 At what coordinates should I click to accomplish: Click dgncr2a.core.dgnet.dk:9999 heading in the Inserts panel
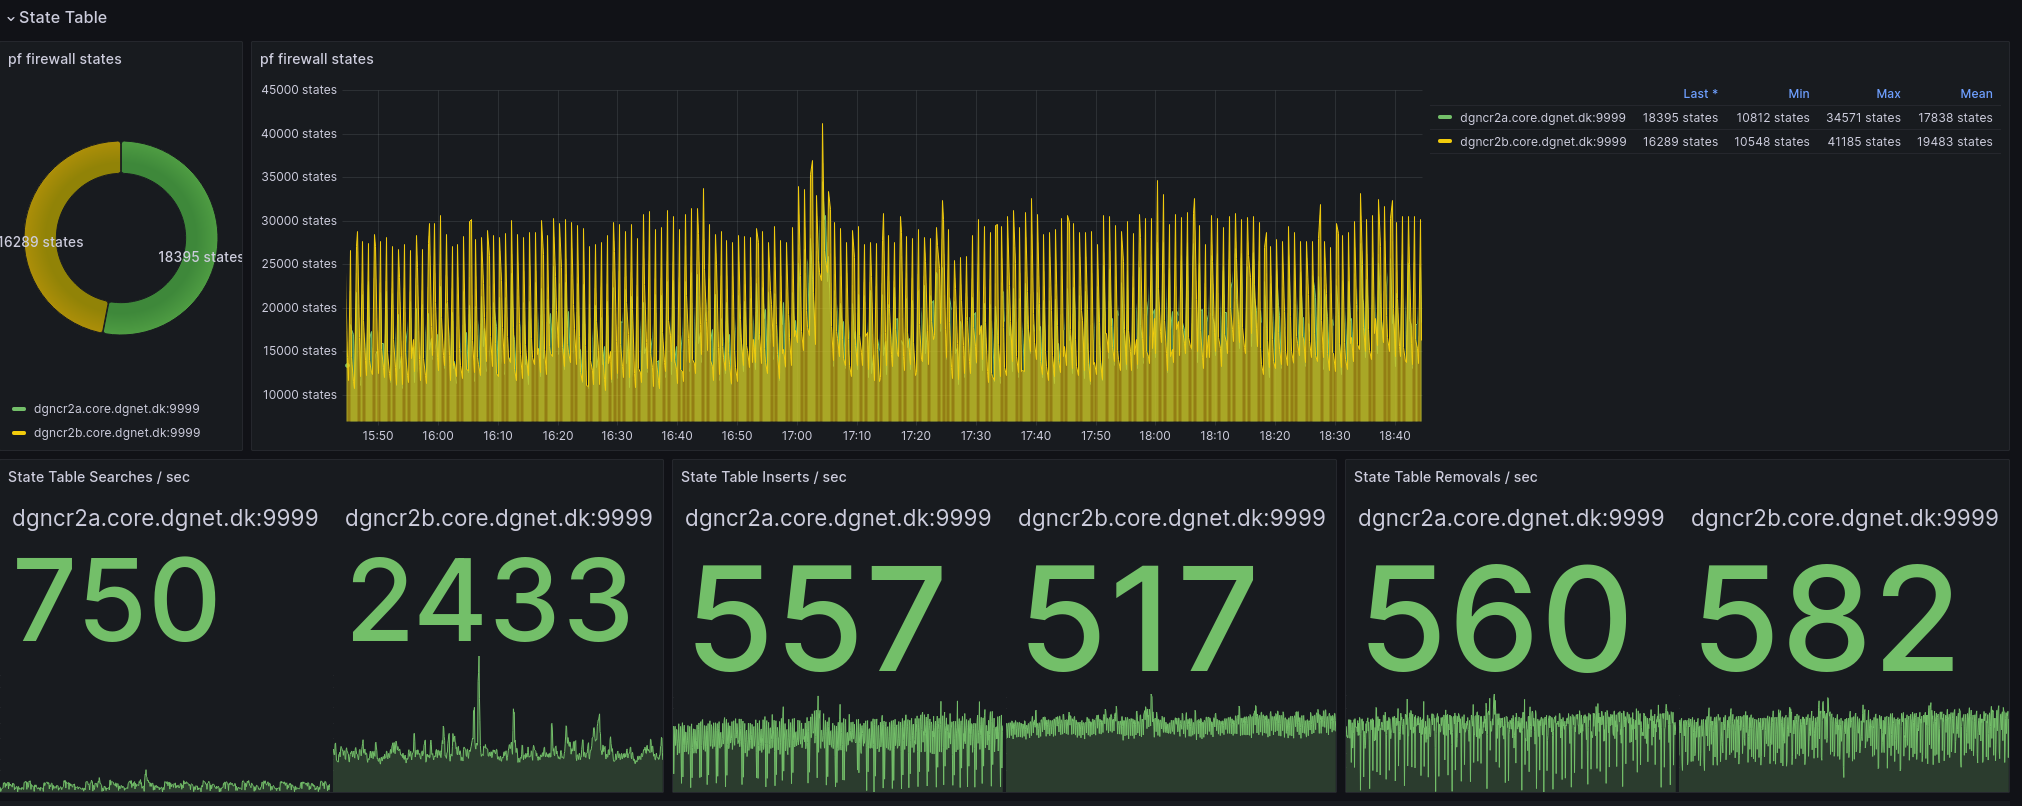tap(838, 518)
